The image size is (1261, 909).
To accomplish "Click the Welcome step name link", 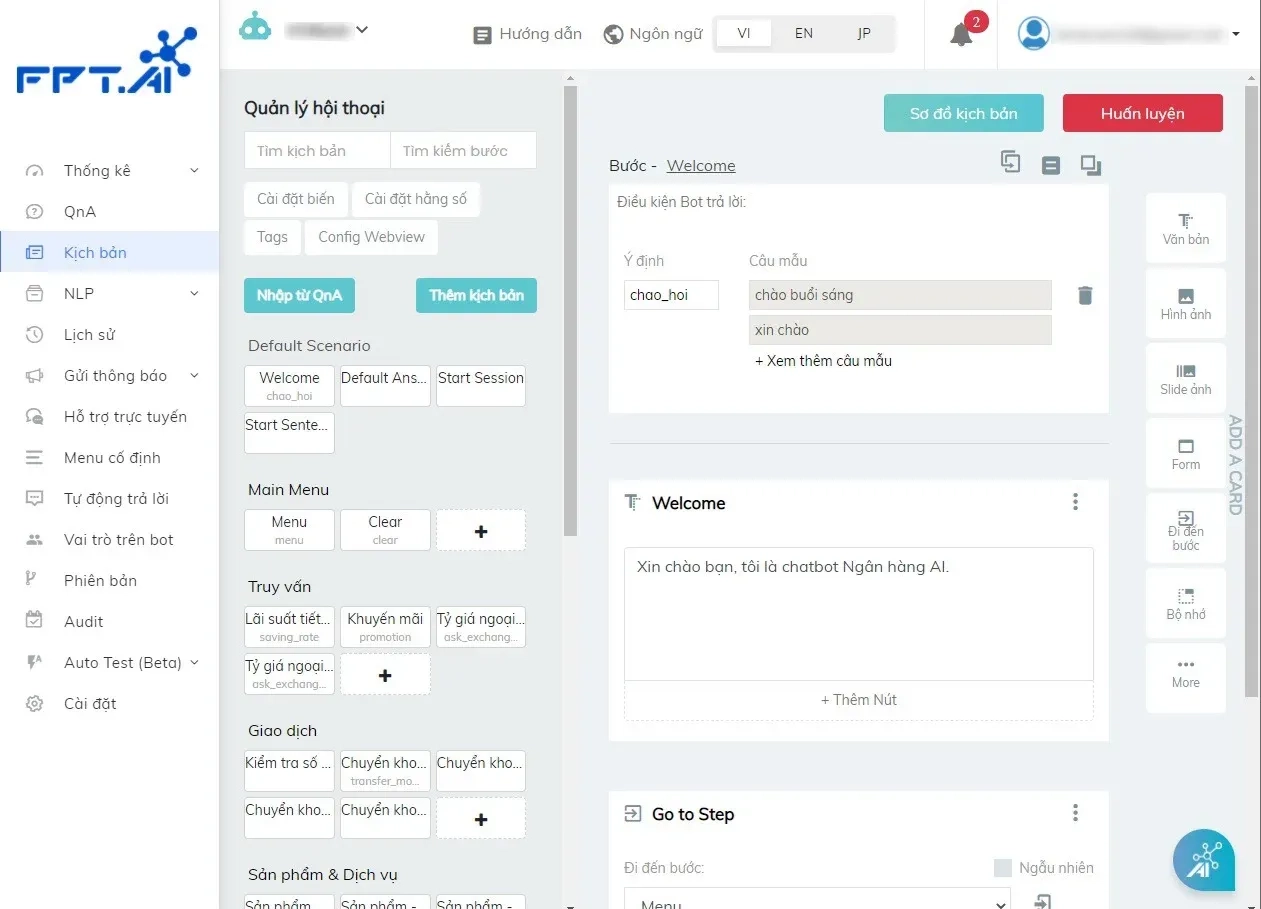I will coord(701,166).
